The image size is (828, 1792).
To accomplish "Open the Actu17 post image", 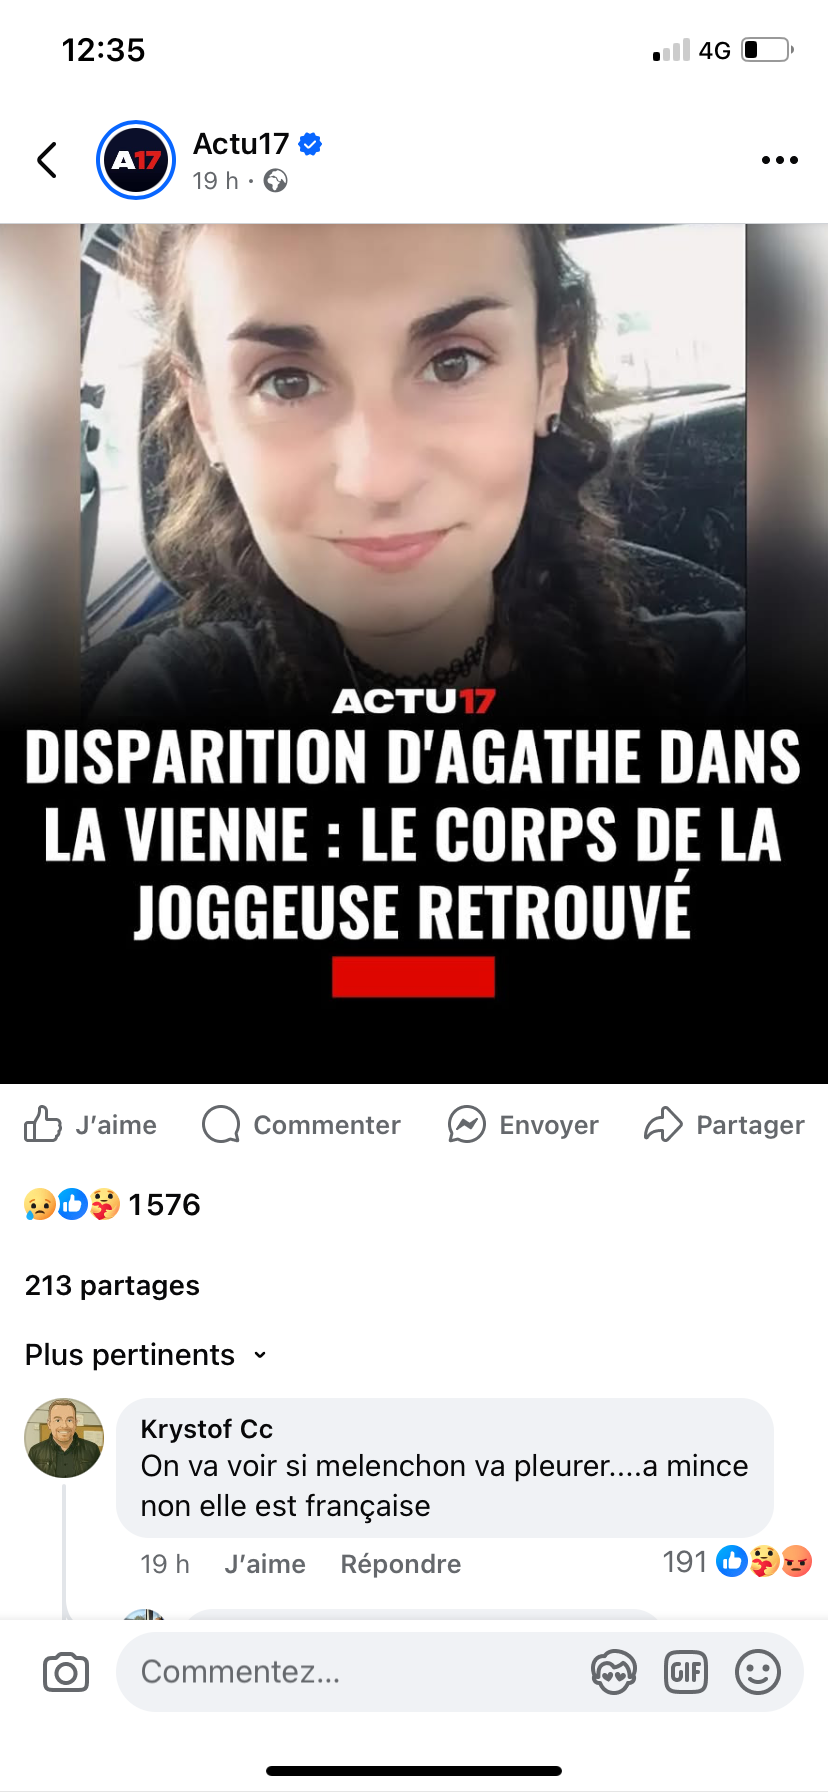I will click(x=414, y=654).
